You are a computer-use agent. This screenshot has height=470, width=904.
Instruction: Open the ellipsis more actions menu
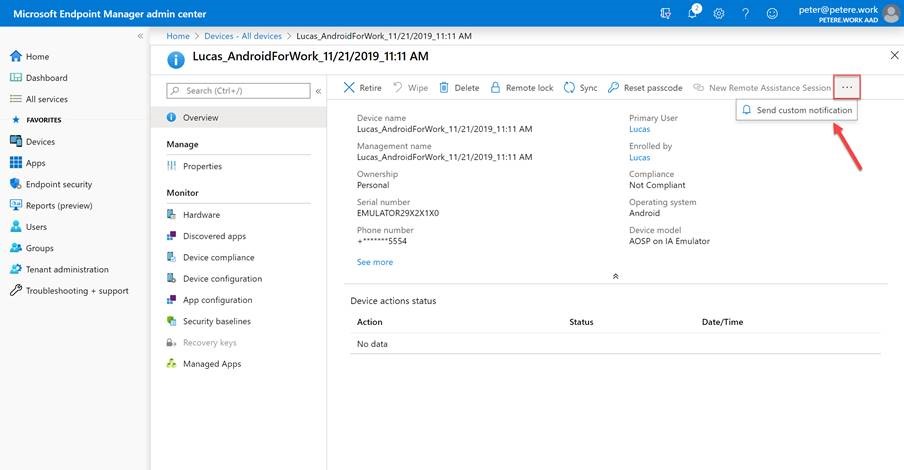[846, 88]
